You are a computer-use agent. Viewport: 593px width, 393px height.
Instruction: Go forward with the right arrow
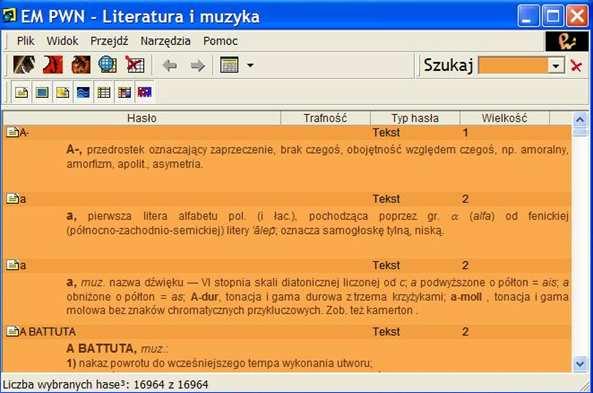pos(197,65)
